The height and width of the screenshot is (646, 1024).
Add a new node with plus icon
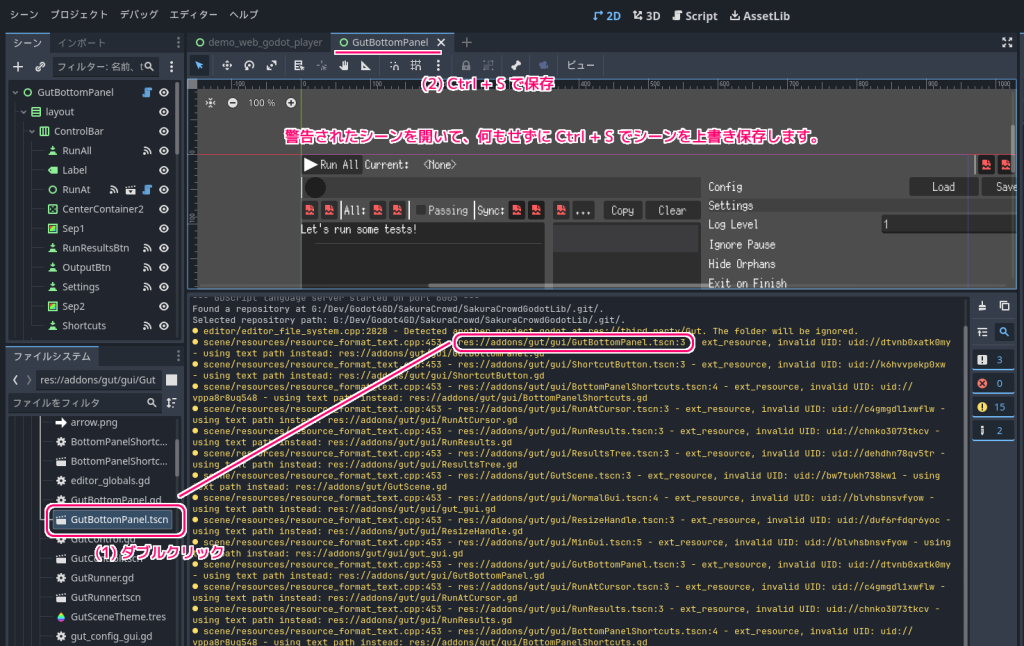click(x=18, y=67)
